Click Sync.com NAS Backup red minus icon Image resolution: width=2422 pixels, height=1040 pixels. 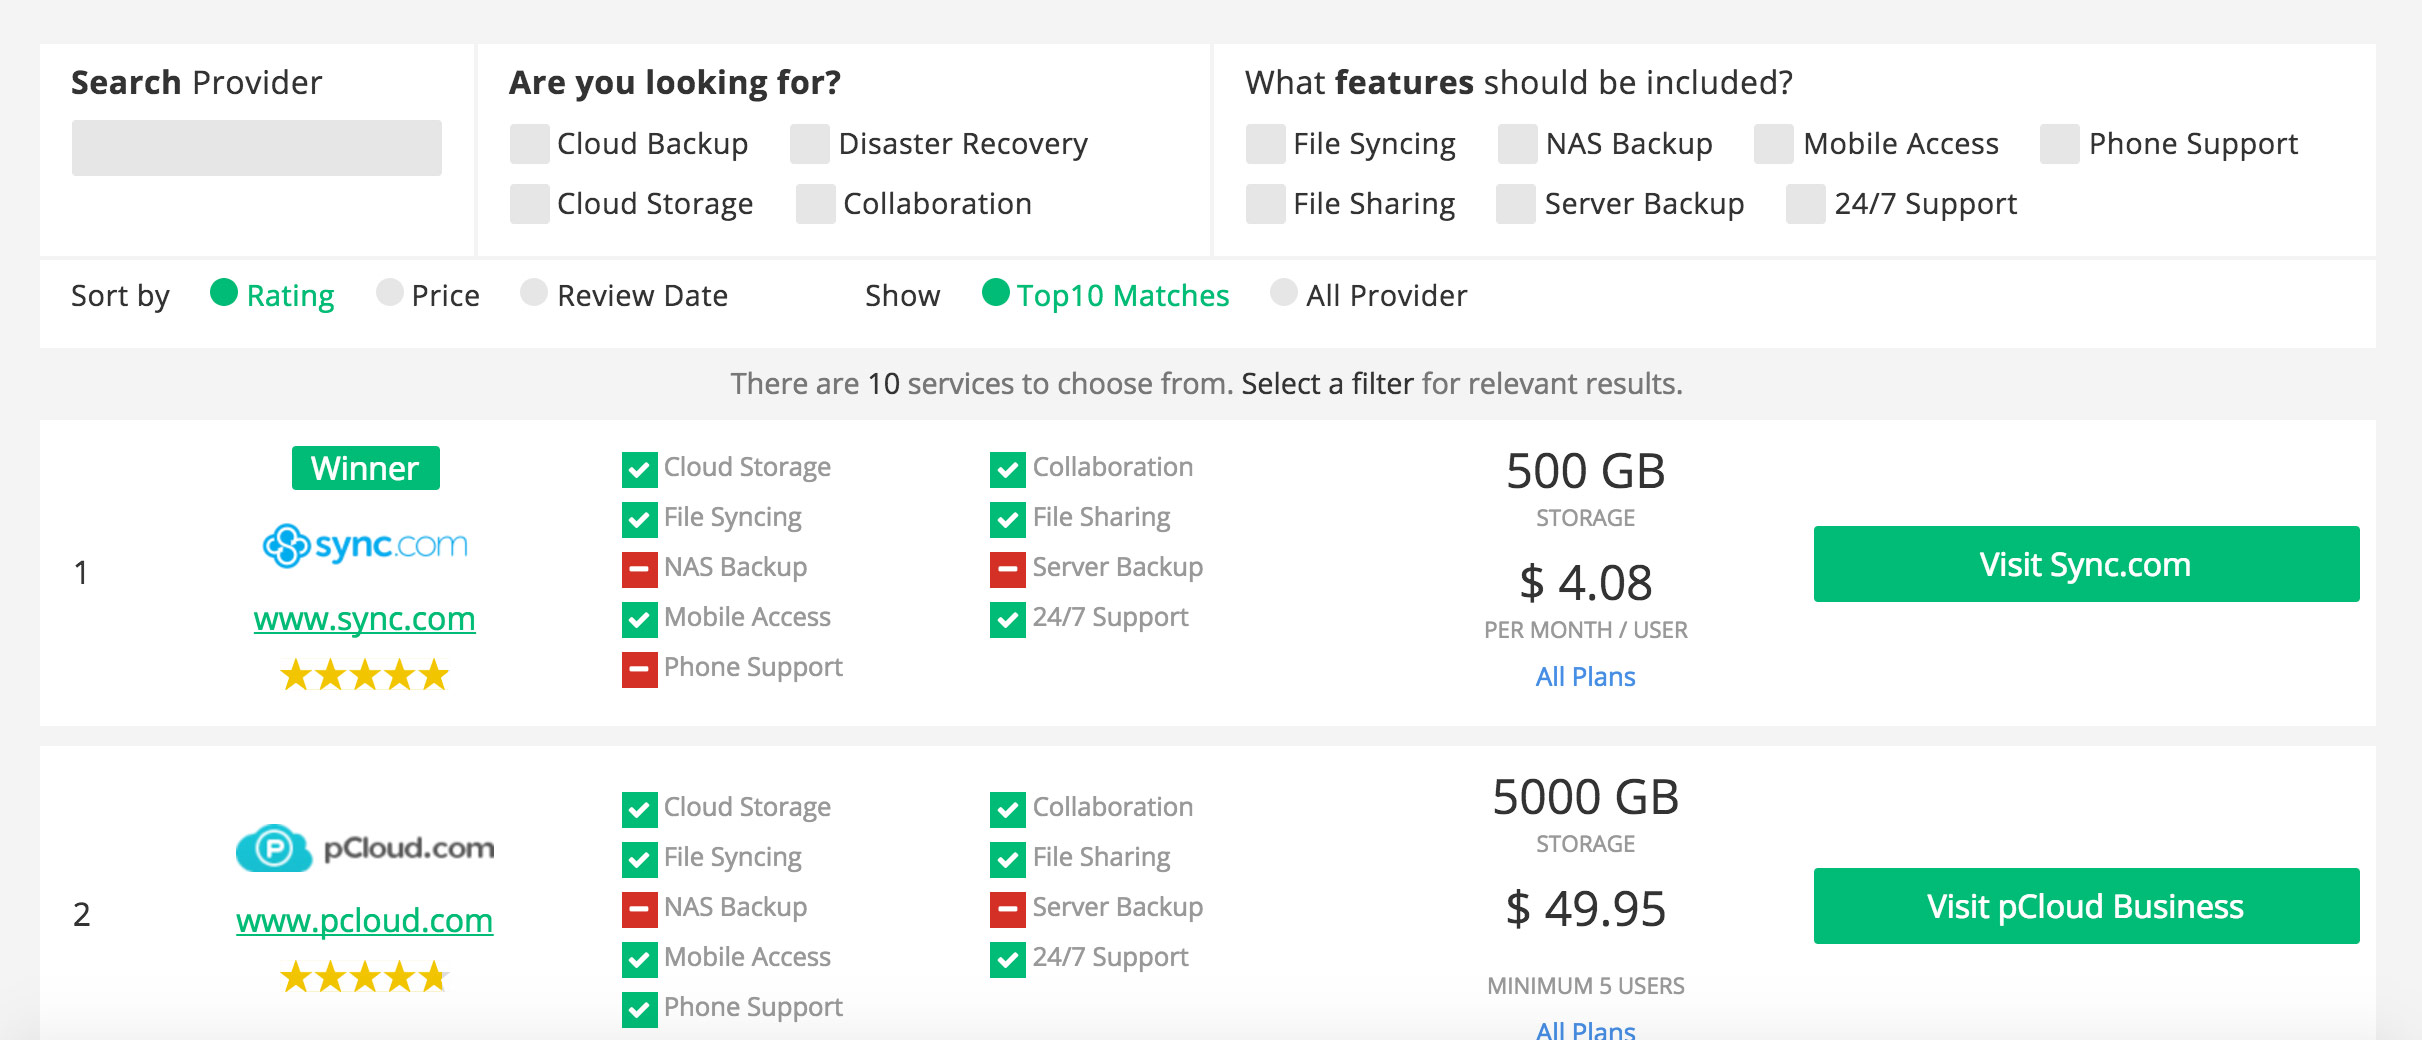point(639,569)
